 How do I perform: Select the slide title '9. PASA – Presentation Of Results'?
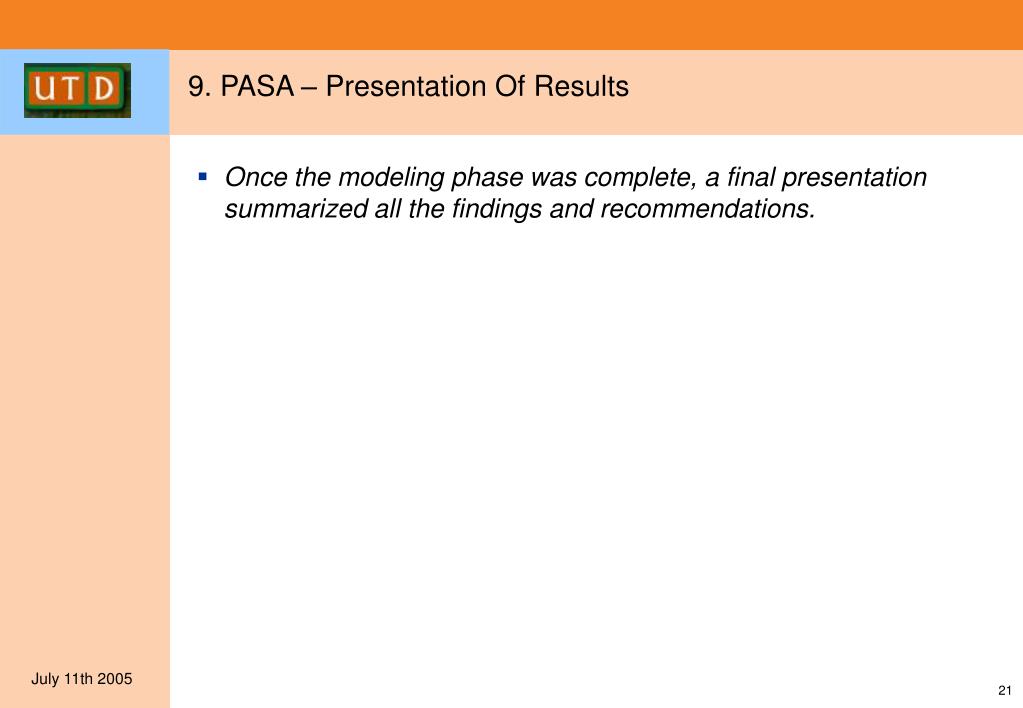(x=408, y=86)
